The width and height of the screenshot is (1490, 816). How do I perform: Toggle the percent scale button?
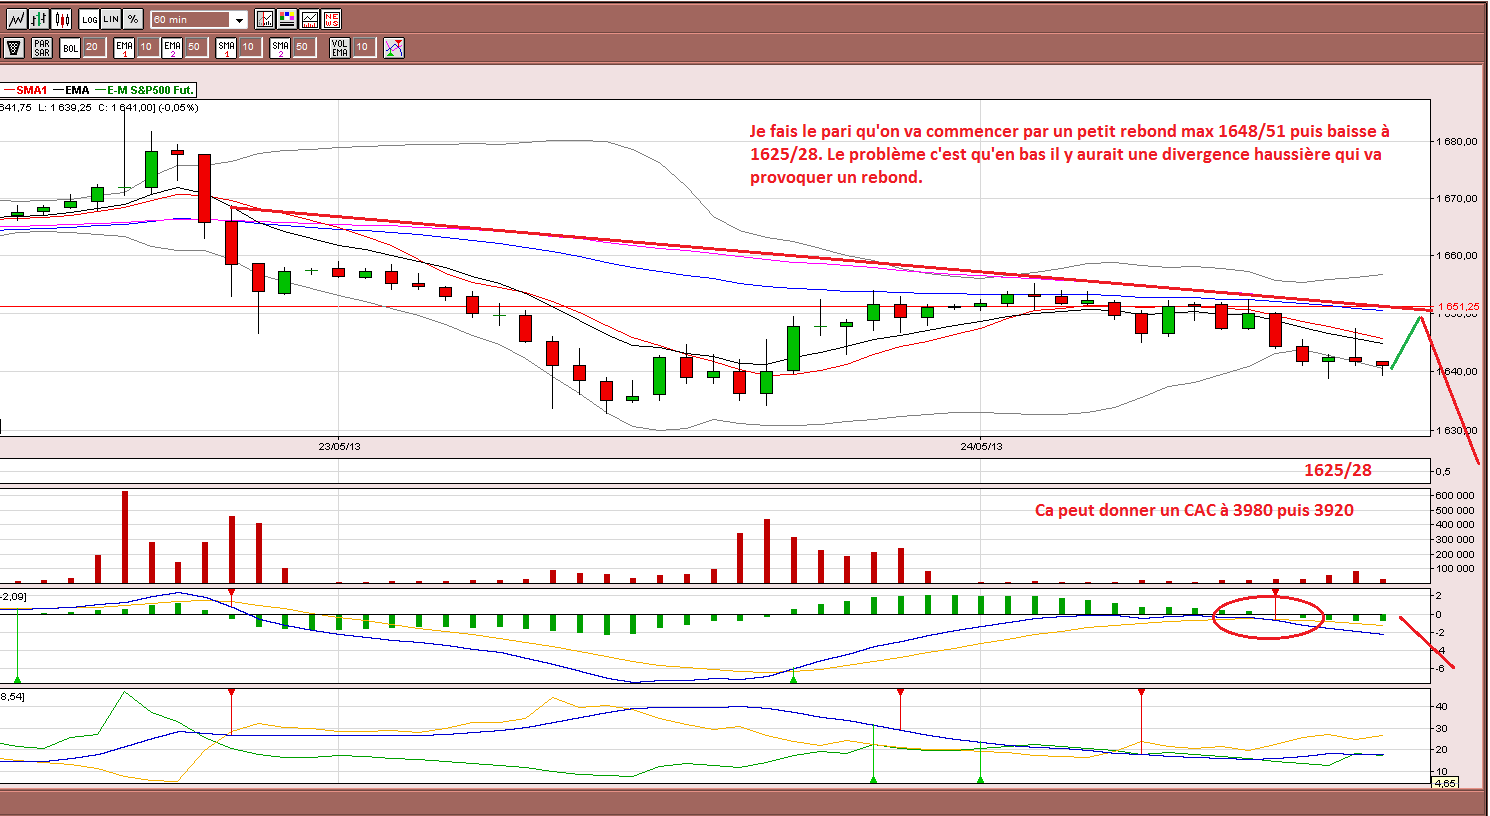[133, 19]
